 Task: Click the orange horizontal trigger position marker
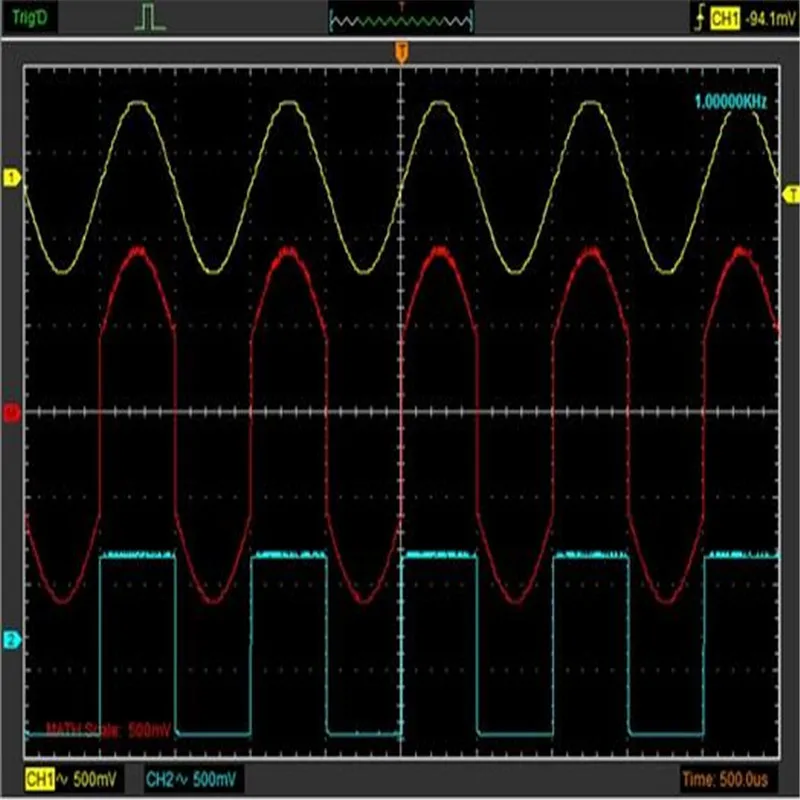(402, 53)
